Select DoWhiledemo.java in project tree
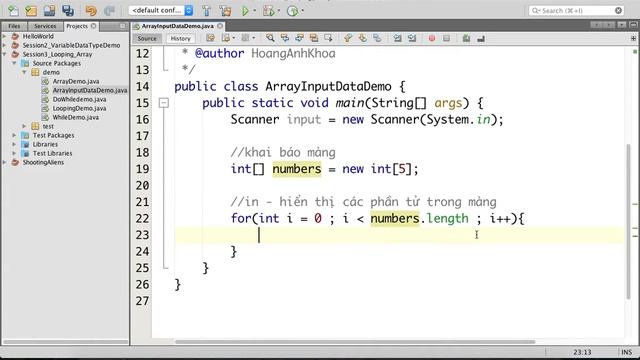 [x=79, y=99]
